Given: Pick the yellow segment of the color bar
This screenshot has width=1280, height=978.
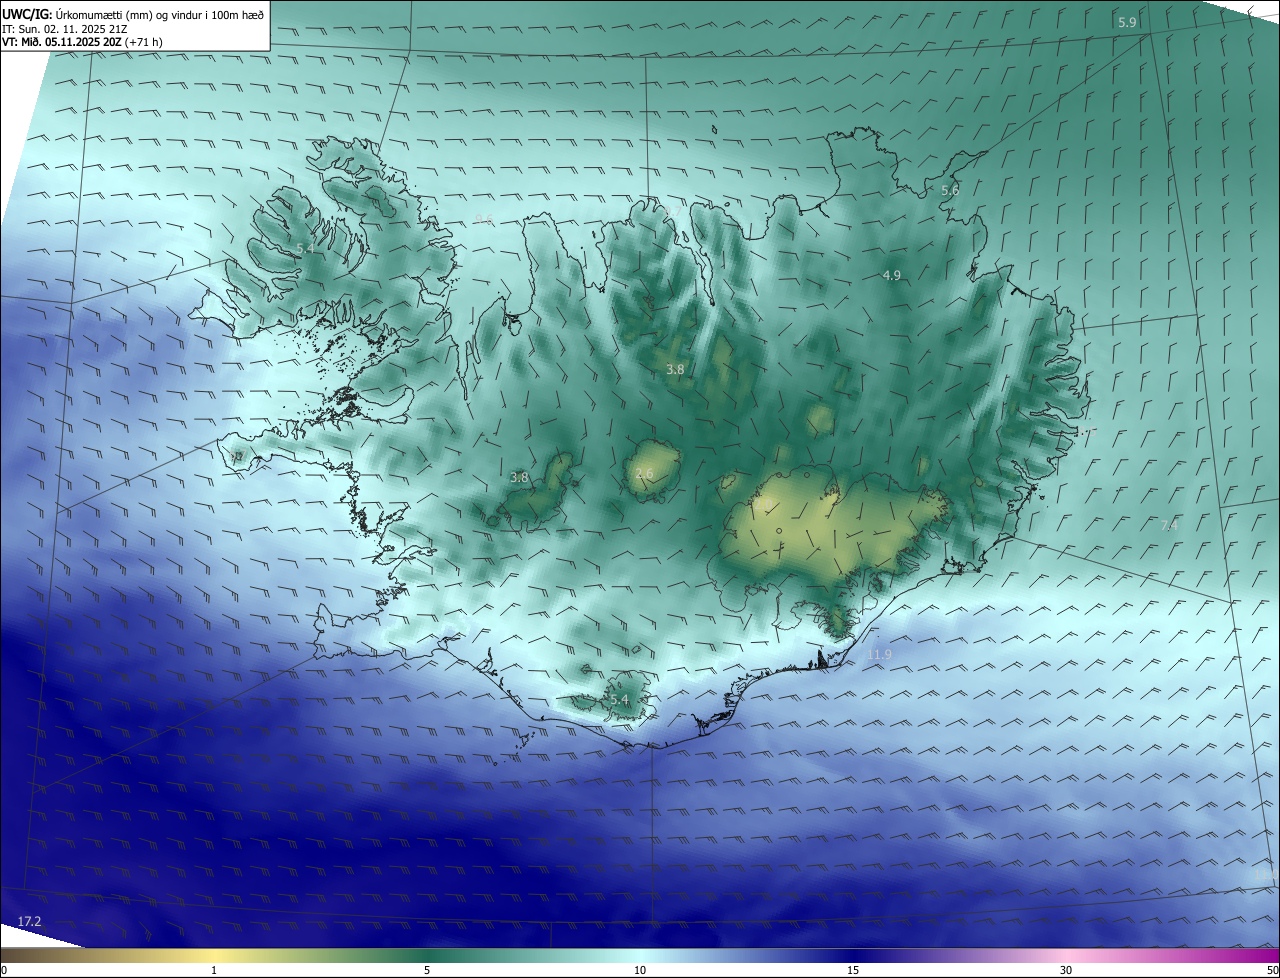Looking at the screenshot, I should point(214,955).
